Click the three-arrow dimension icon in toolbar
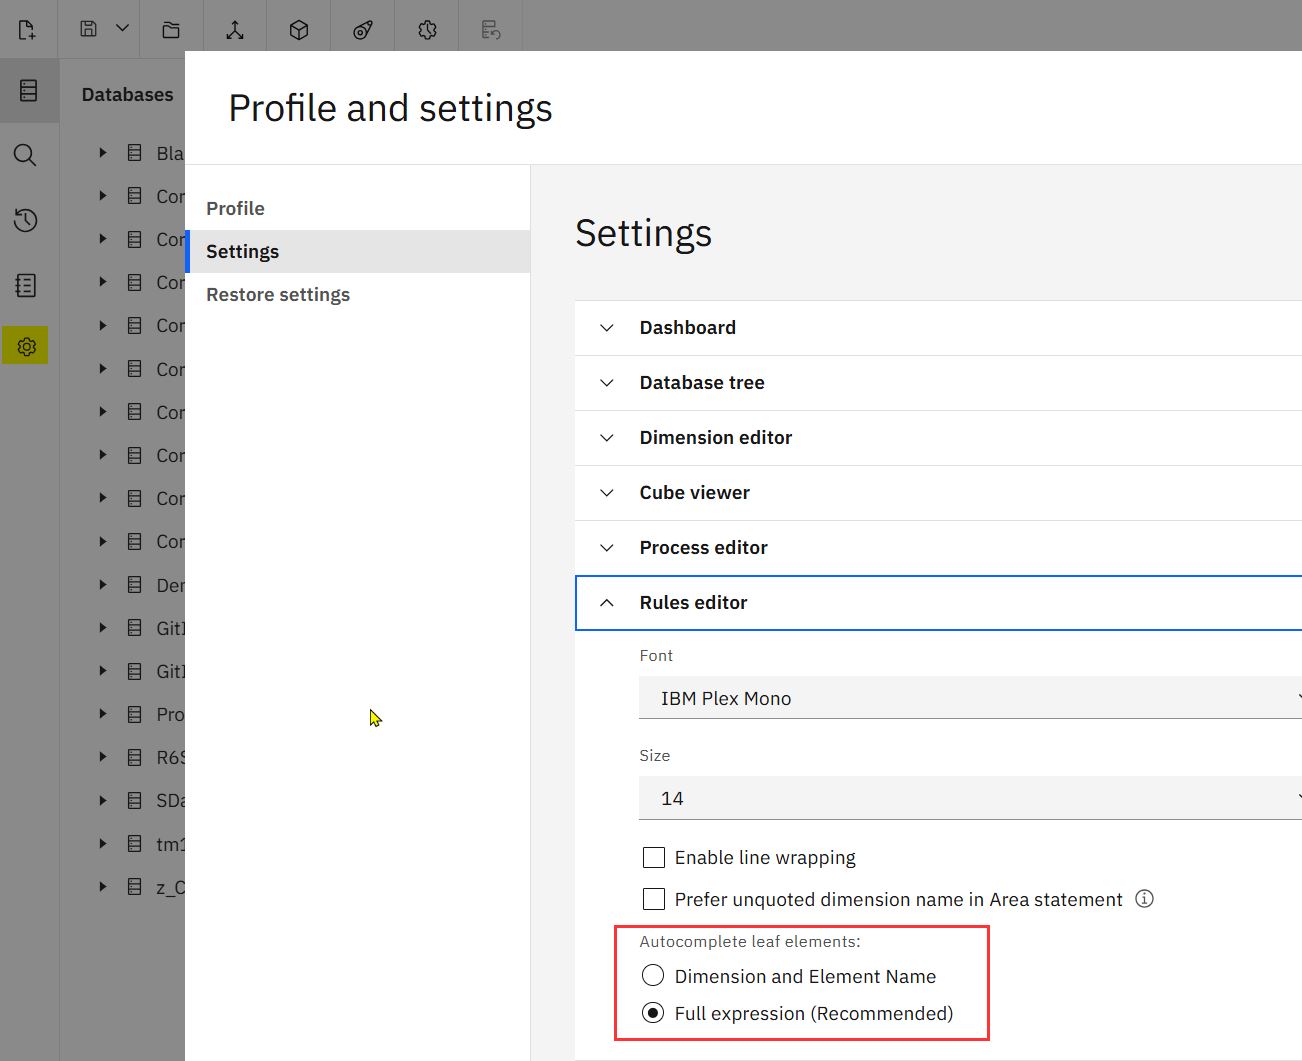 235,29
